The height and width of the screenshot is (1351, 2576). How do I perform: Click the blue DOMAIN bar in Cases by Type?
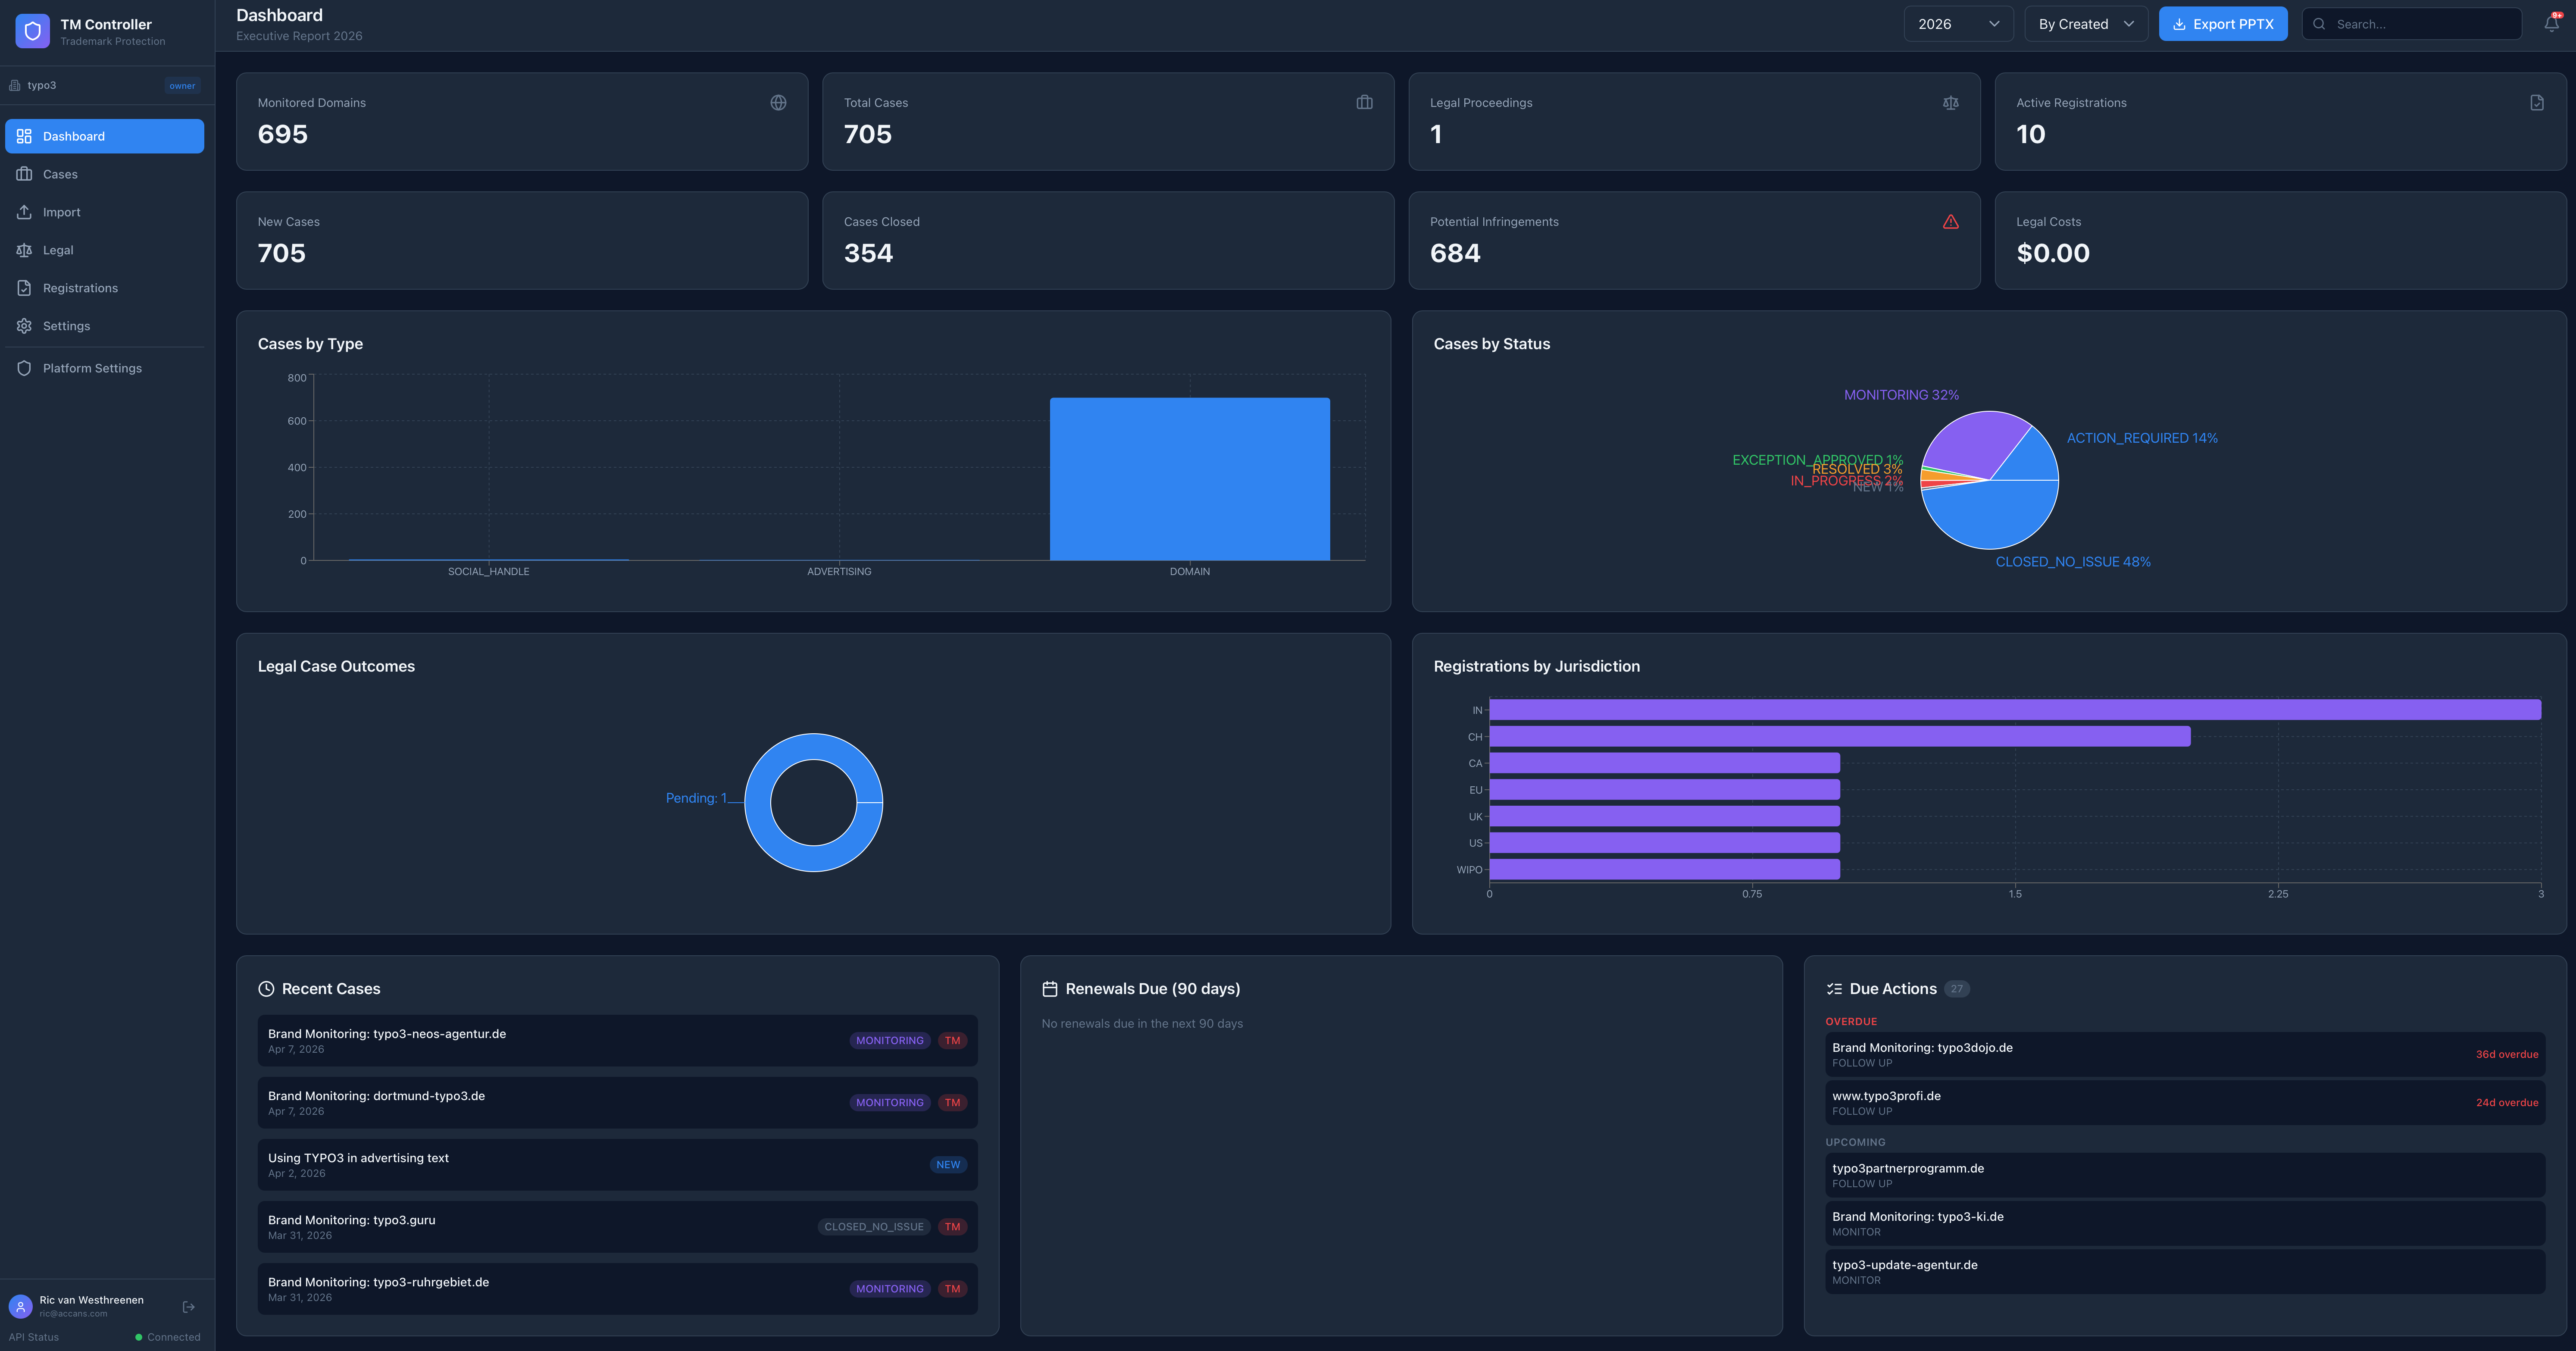click(1190, 479)
